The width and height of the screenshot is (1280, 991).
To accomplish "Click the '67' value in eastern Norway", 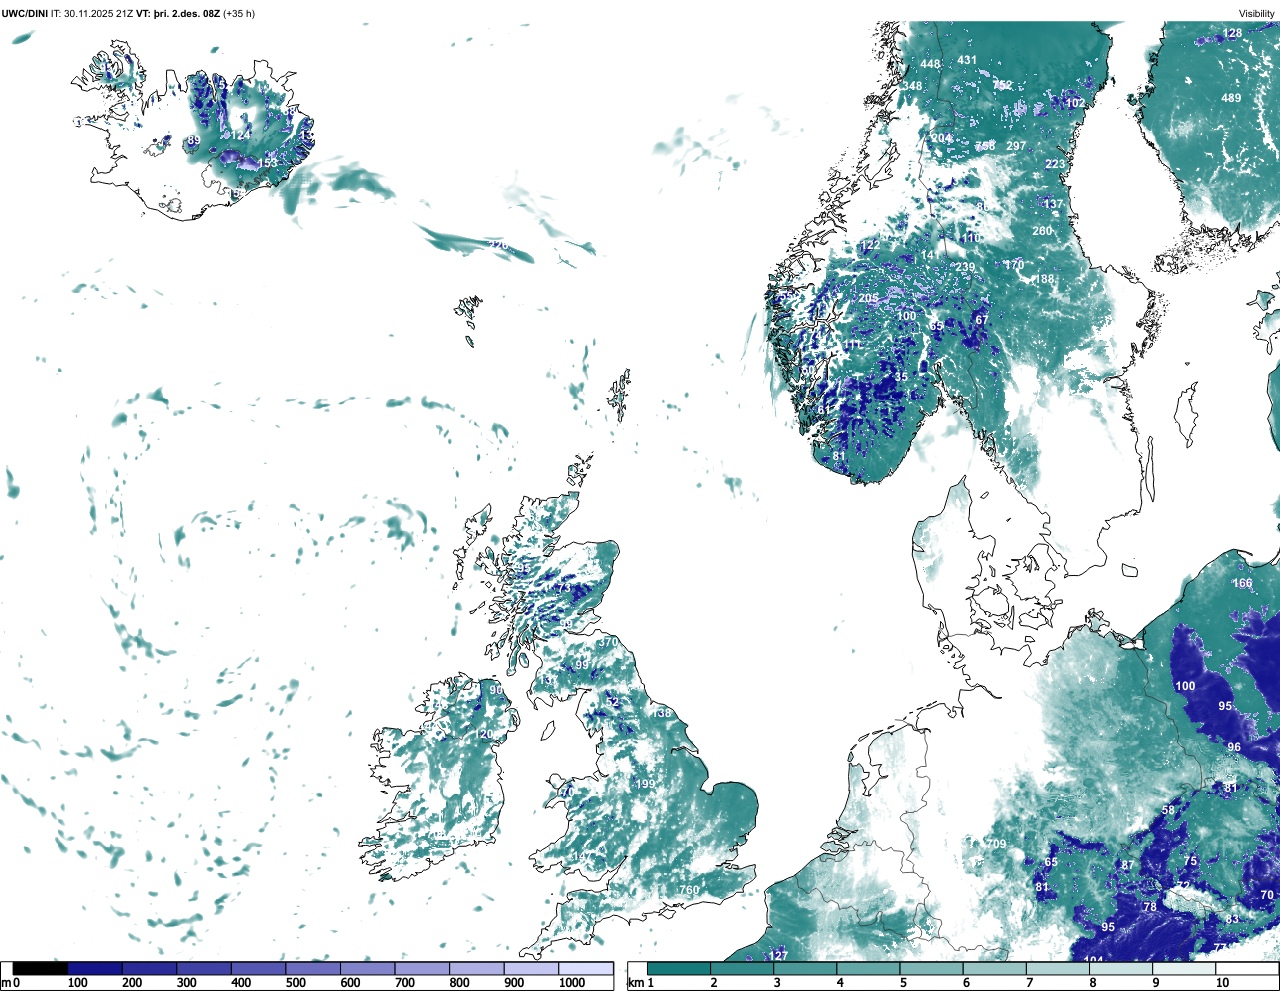I will pyautogui.click(x=982, y=320).
